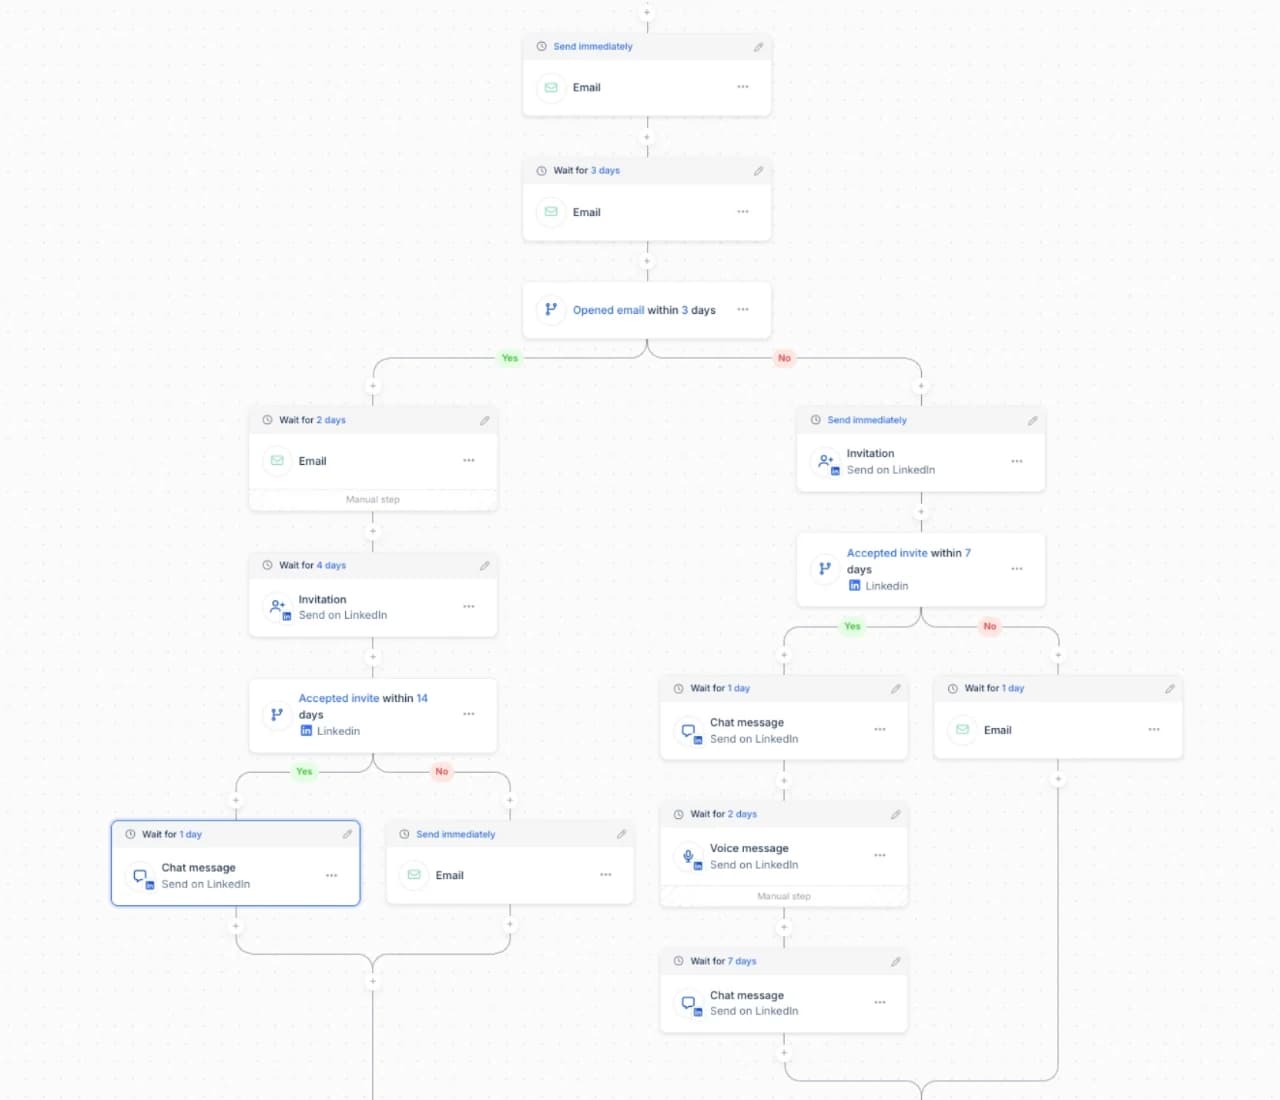The width and height of the screenshot is (1280, 1100).
Task: Click invitation icon in Wait for 4 days step
Action: coord(279,607)
